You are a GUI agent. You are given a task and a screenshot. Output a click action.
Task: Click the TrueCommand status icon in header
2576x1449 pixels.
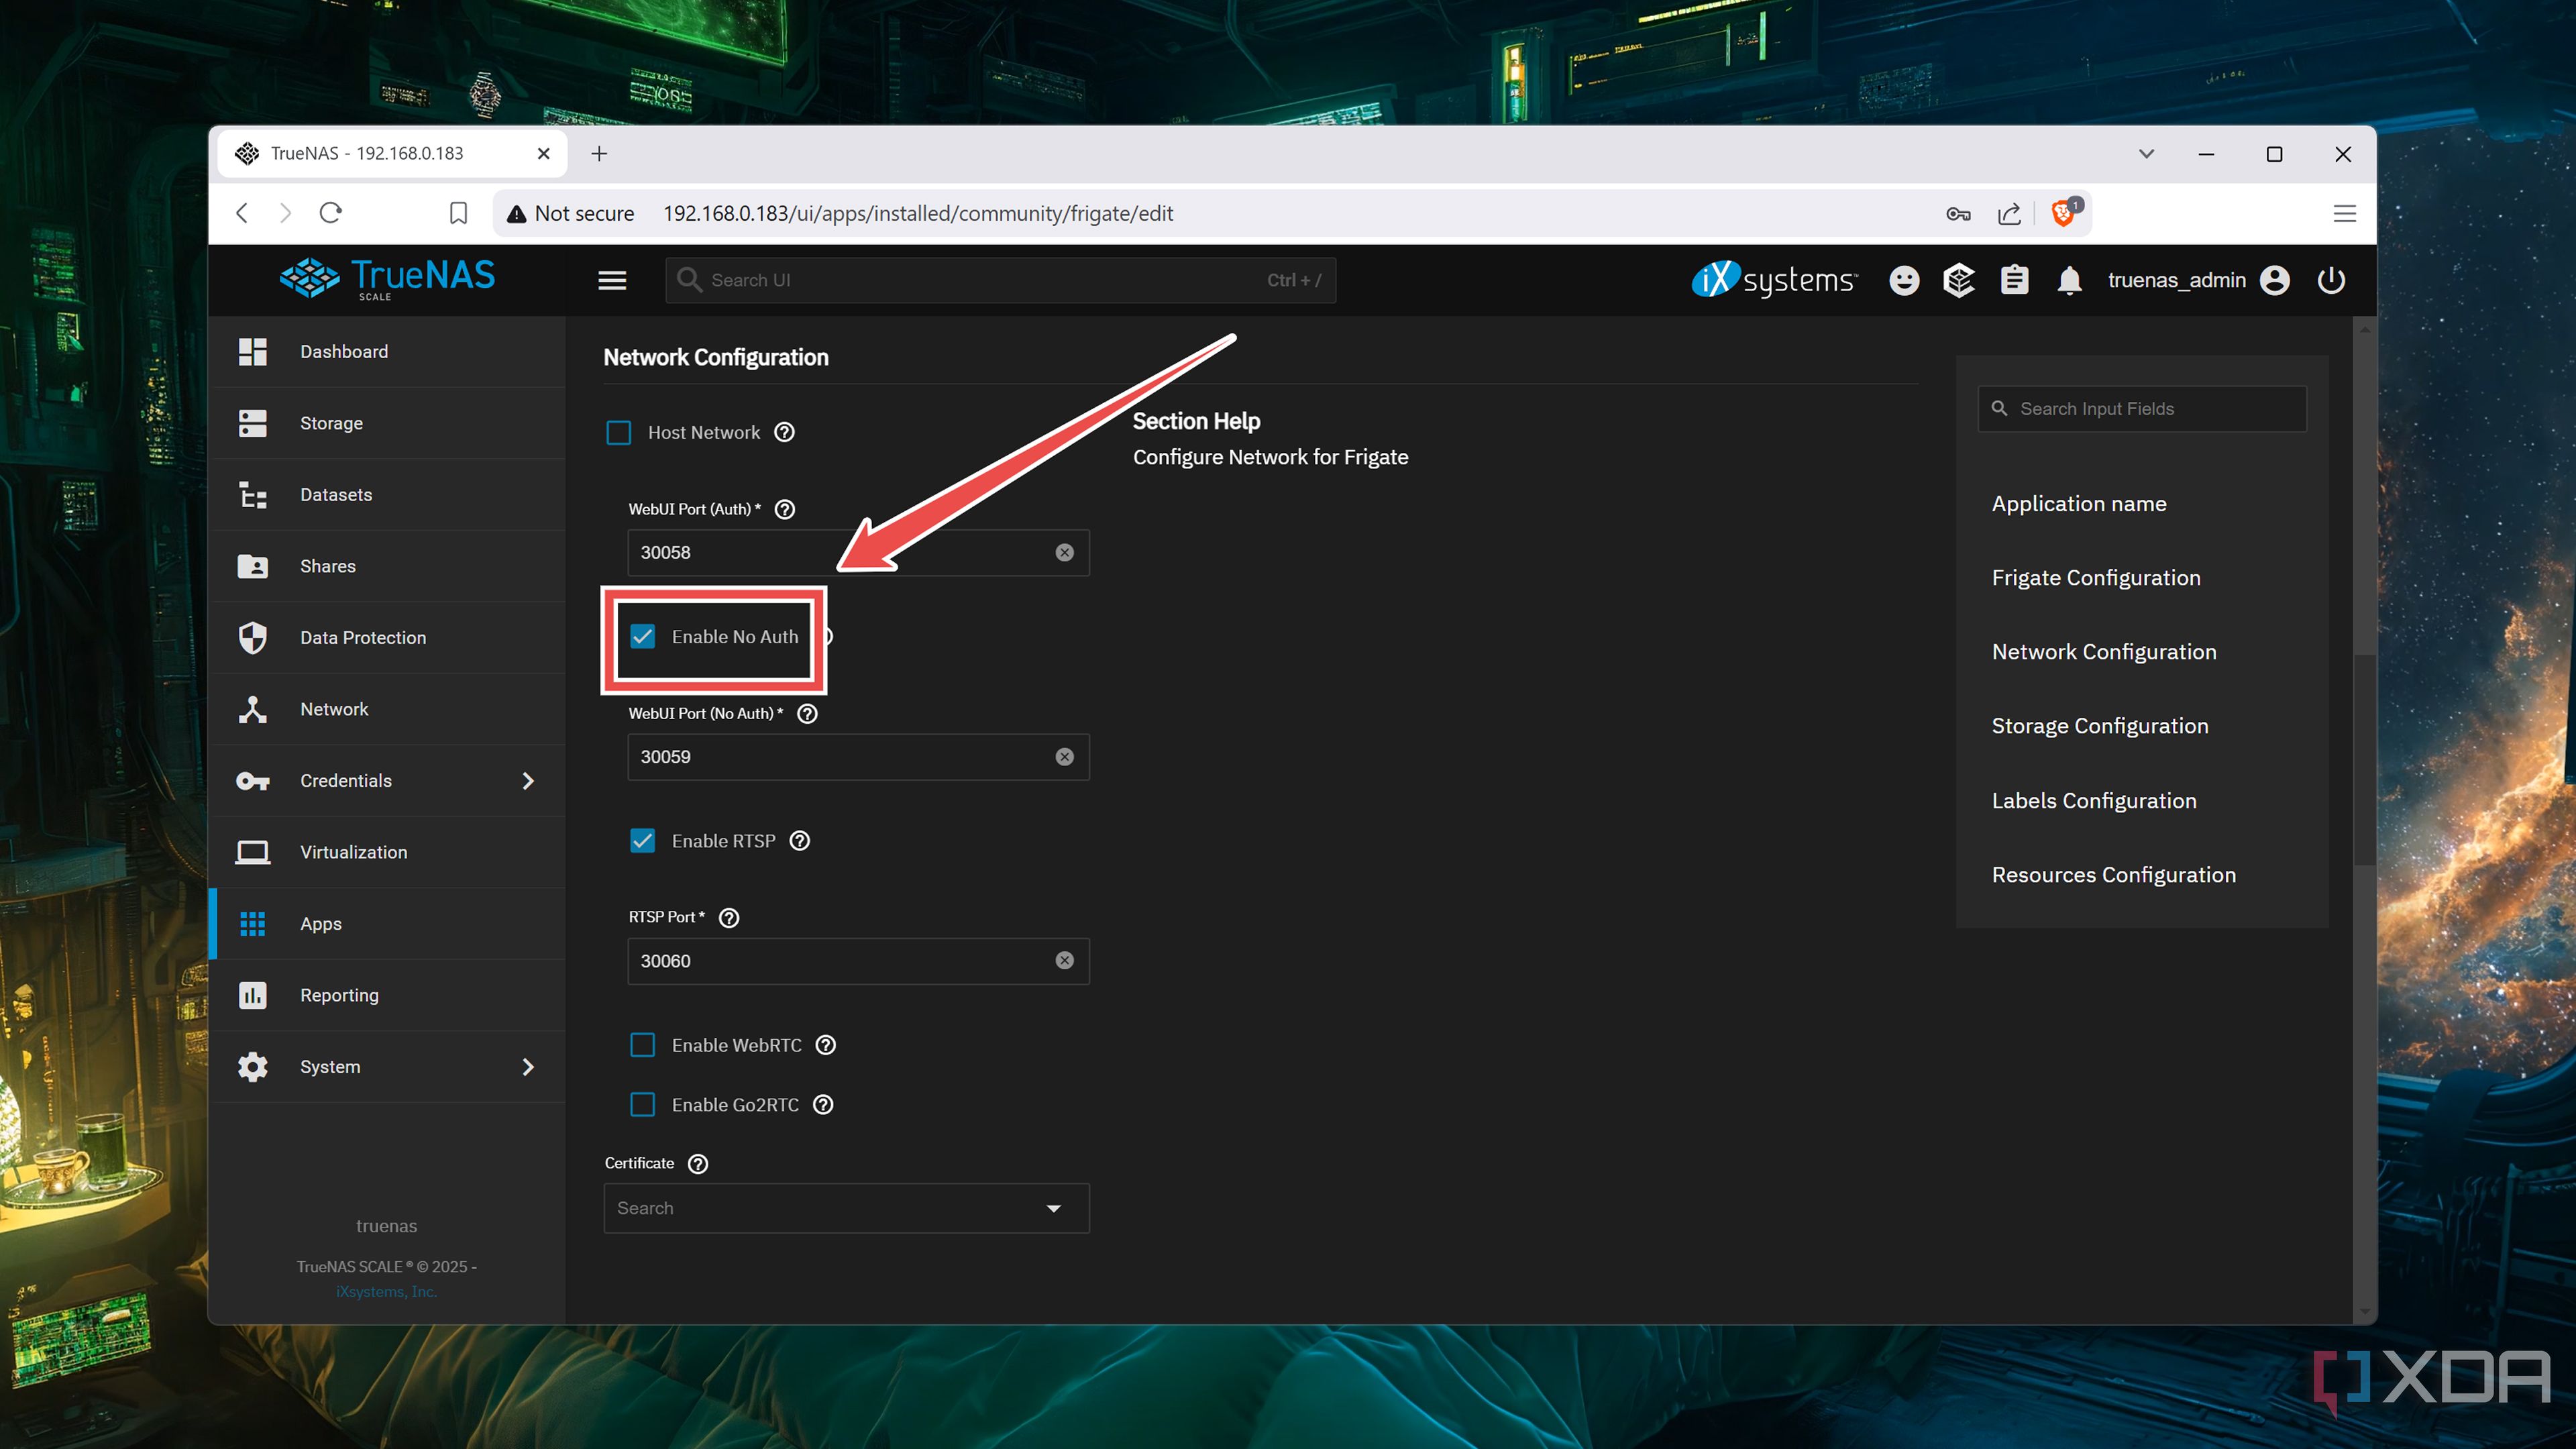click(1958, 280)
